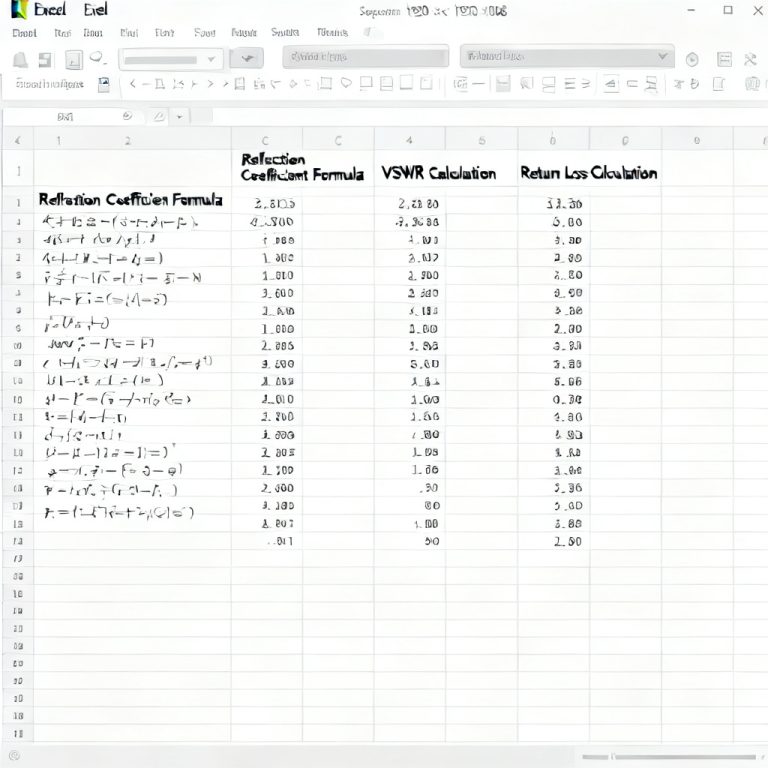Click the crossed tools icon at toolbar end
Image resolution: width=768 pixels, height=768 pixels.
point(750,60)
